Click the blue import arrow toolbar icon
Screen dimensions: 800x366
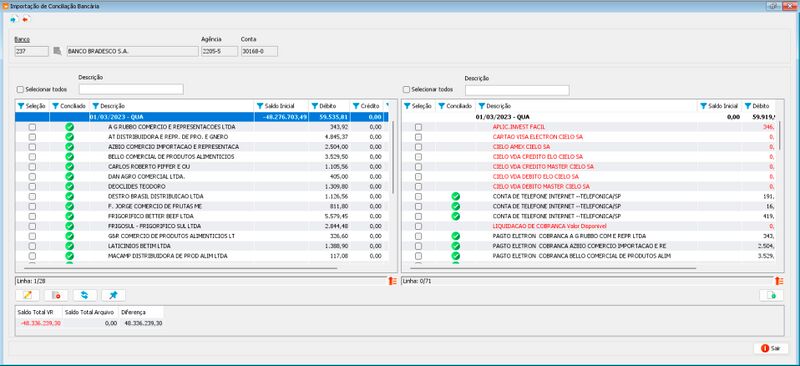(13, 19)
